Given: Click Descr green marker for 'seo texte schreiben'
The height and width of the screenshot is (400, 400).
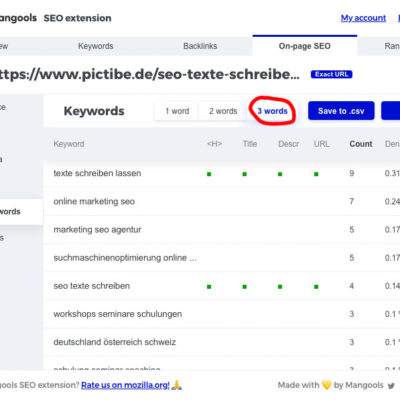Looking at the screenshot, I should [280, 287].
